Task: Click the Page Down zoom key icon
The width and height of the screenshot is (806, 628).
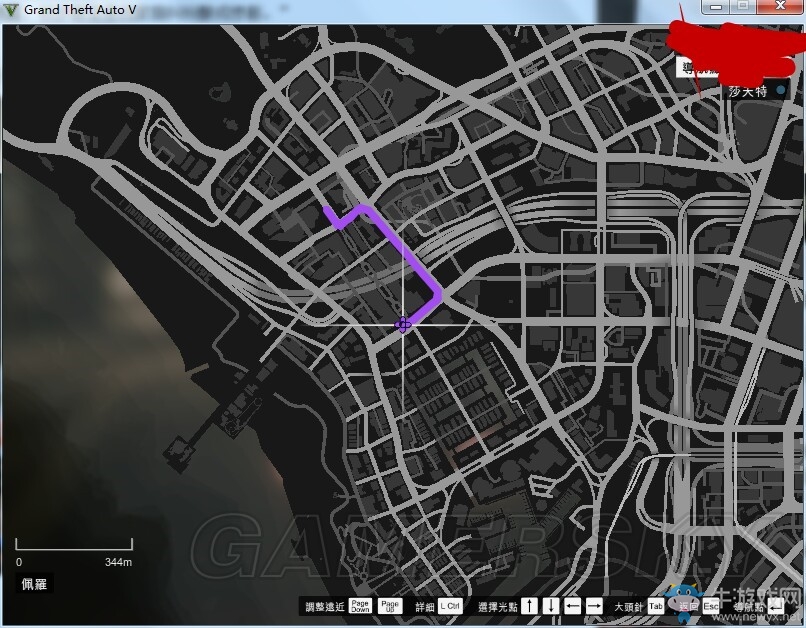Action: point(360,606)
